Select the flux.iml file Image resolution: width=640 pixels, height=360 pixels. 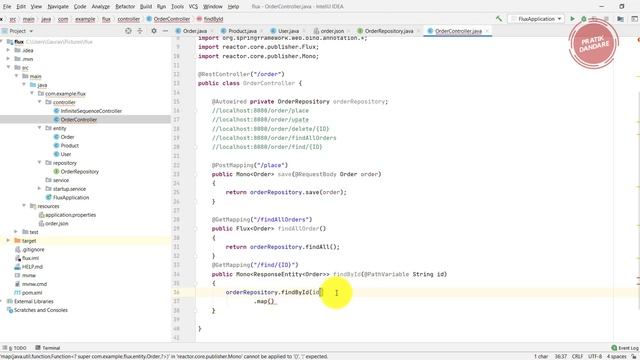(x=30, y=258)
